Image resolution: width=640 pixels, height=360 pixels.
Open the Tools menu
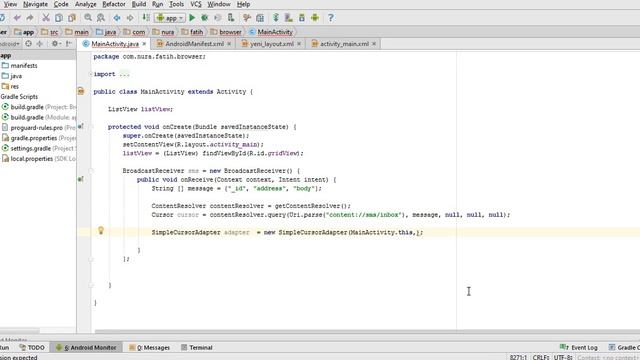tap(176, 4)
